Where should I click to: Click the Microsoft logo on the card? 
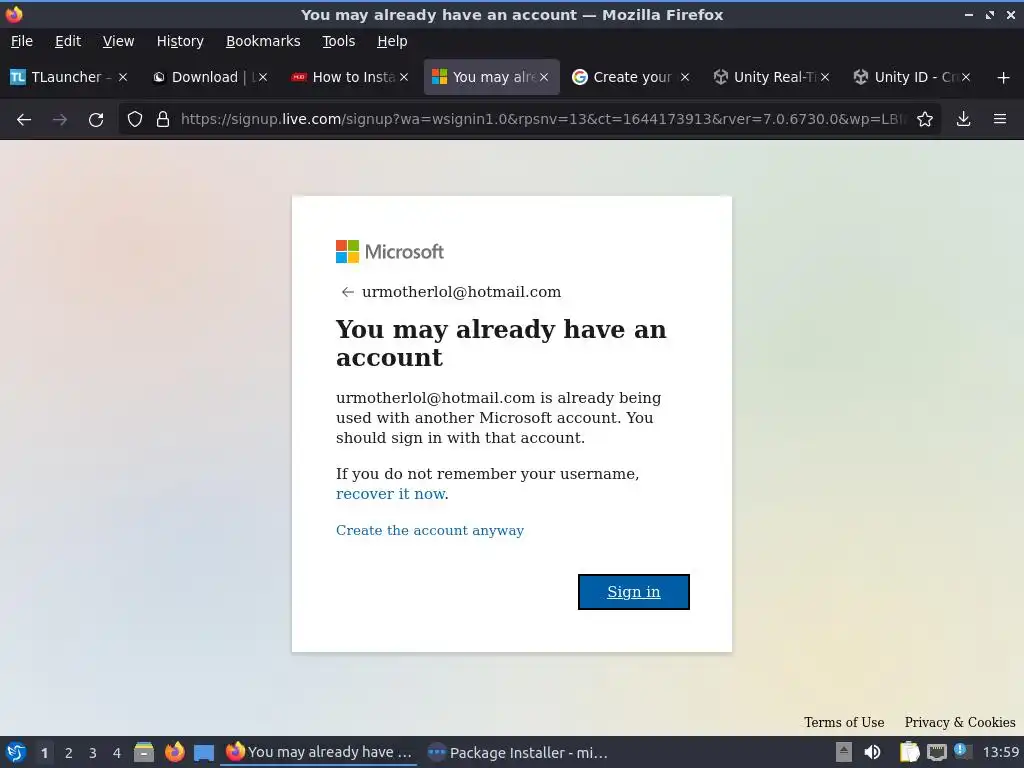pyautogui.click(x=390, y=251)
